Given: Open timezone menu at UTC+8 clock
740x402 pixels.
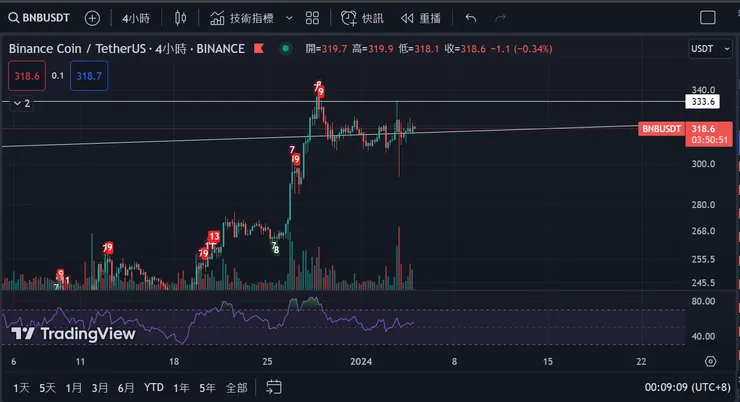Looking at the screenshot, I should coord(687,387).
